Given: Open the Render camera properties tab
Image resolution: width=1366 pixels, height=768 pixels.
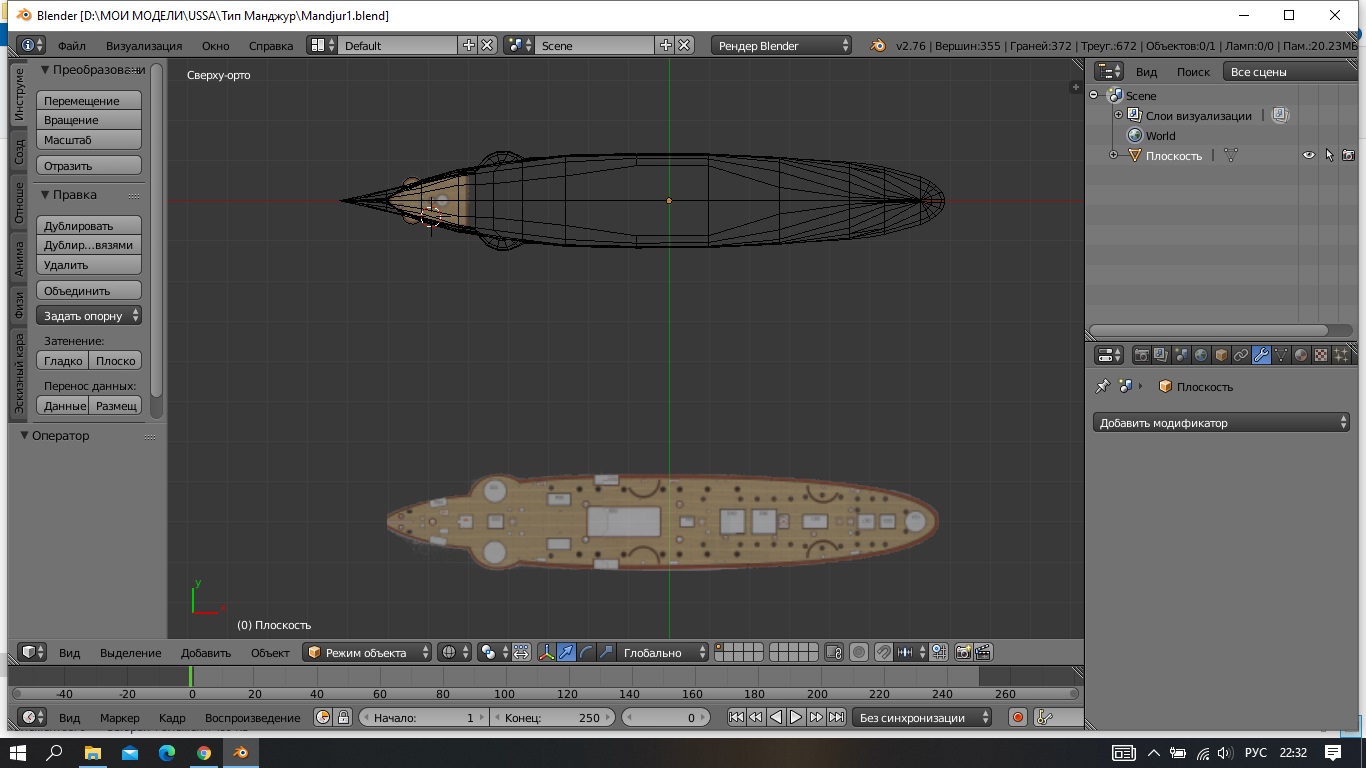Looking at the screenshot, I should point(1141,355).
